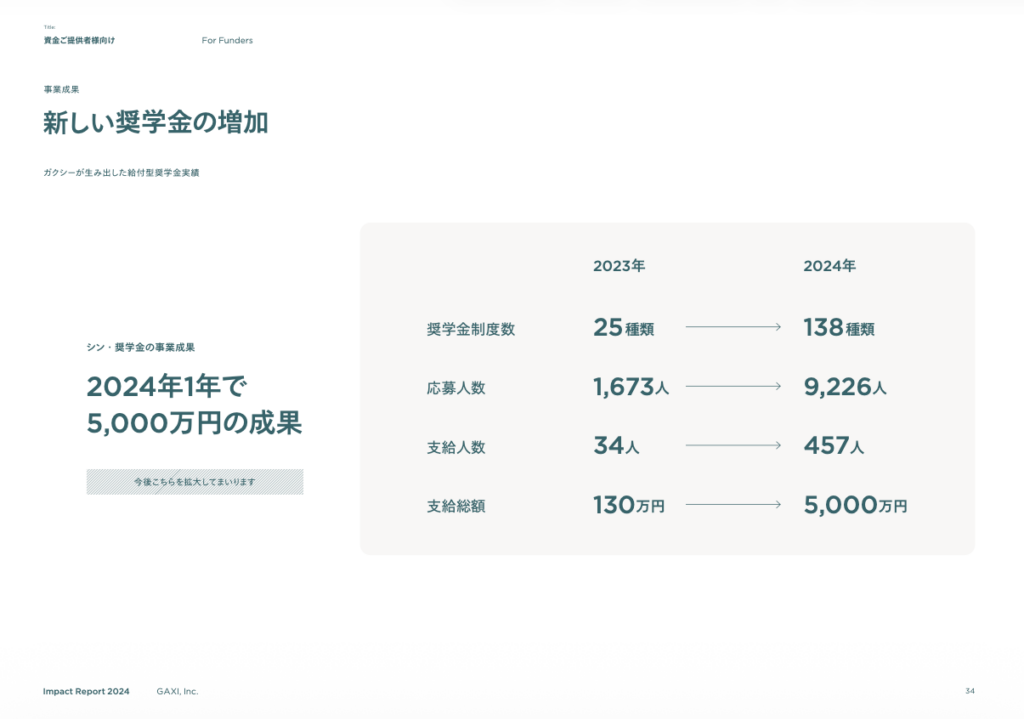Click the GAXI, Inc. footer text

click(177, 691)
